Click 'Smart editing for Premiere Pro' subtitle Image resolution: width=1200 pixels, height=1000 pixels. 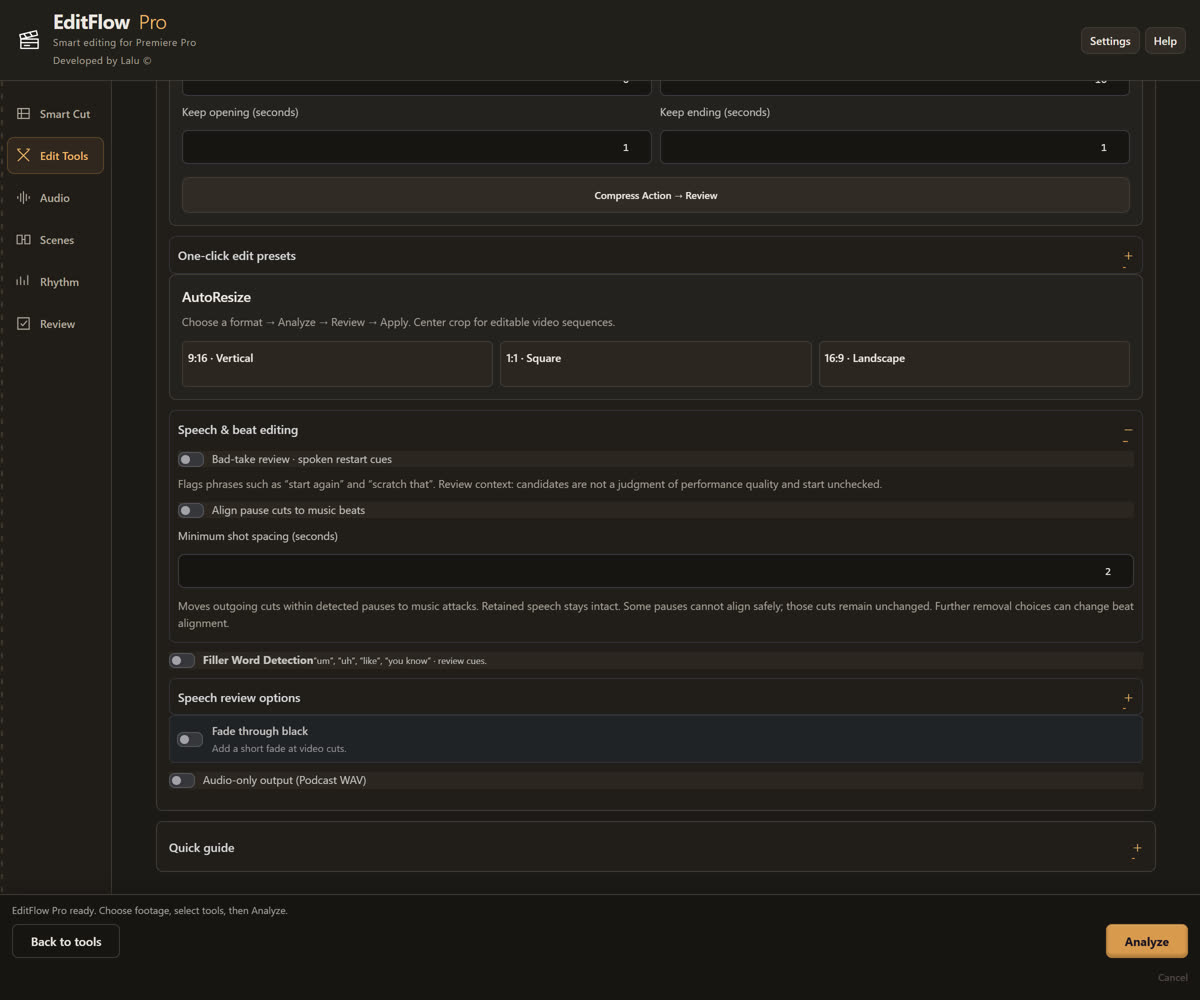[124, 43]
